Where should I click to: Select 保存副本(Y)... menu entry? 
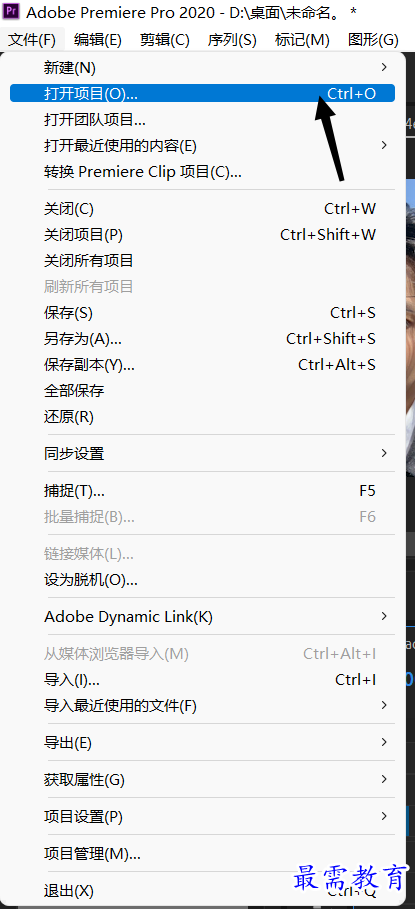point(202,365)
